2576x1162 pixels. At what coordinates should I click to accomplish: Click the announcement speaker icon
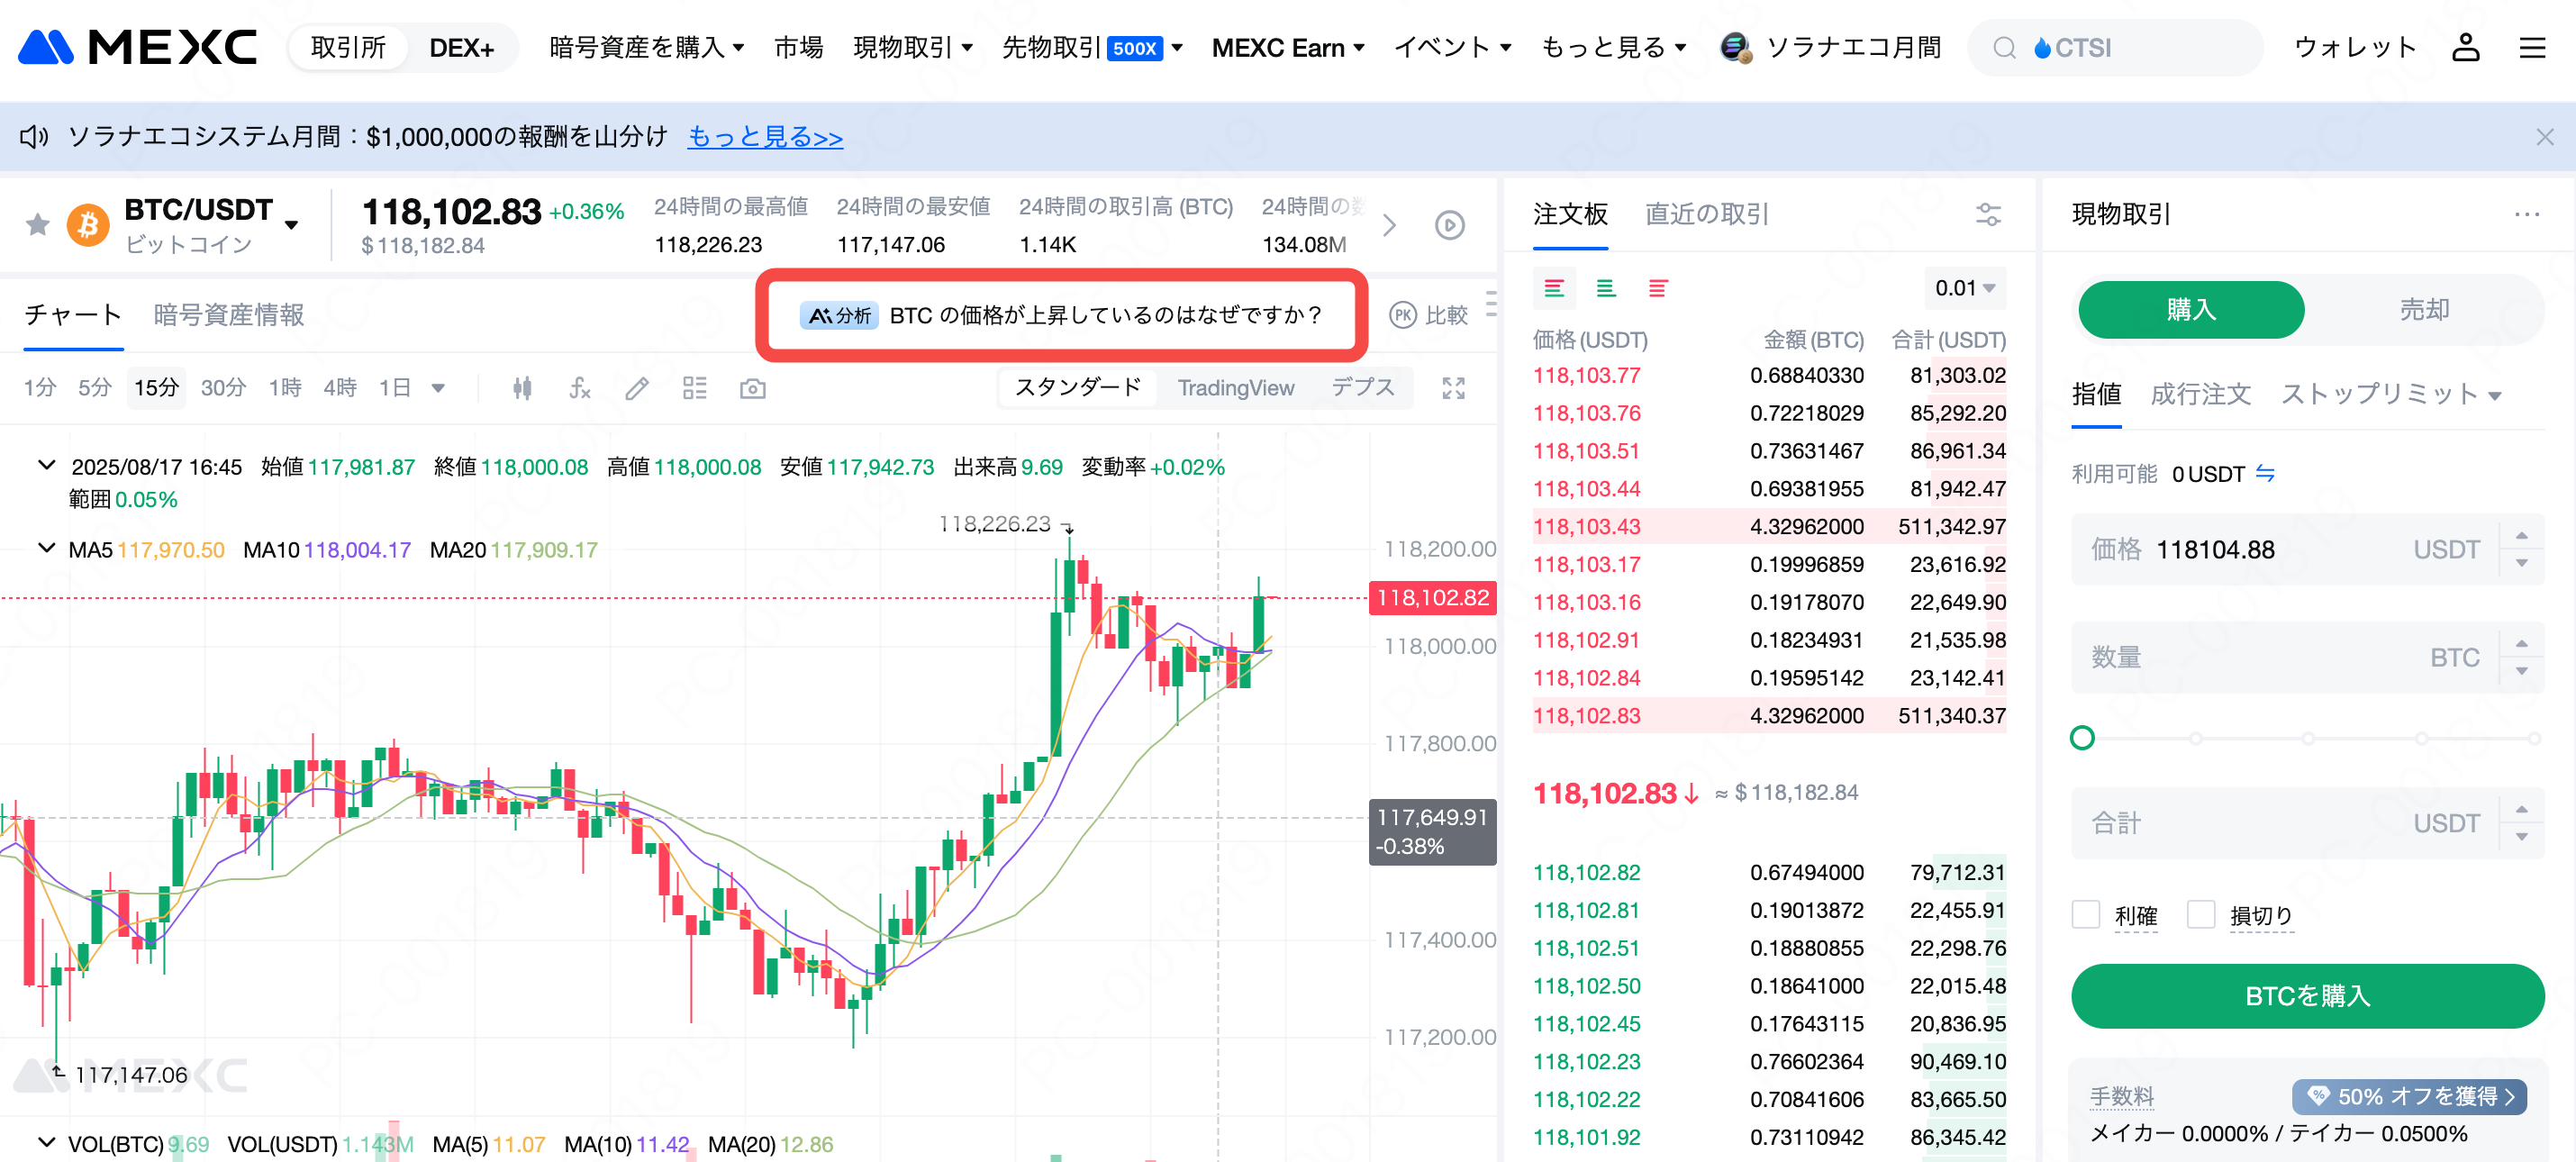34,136
